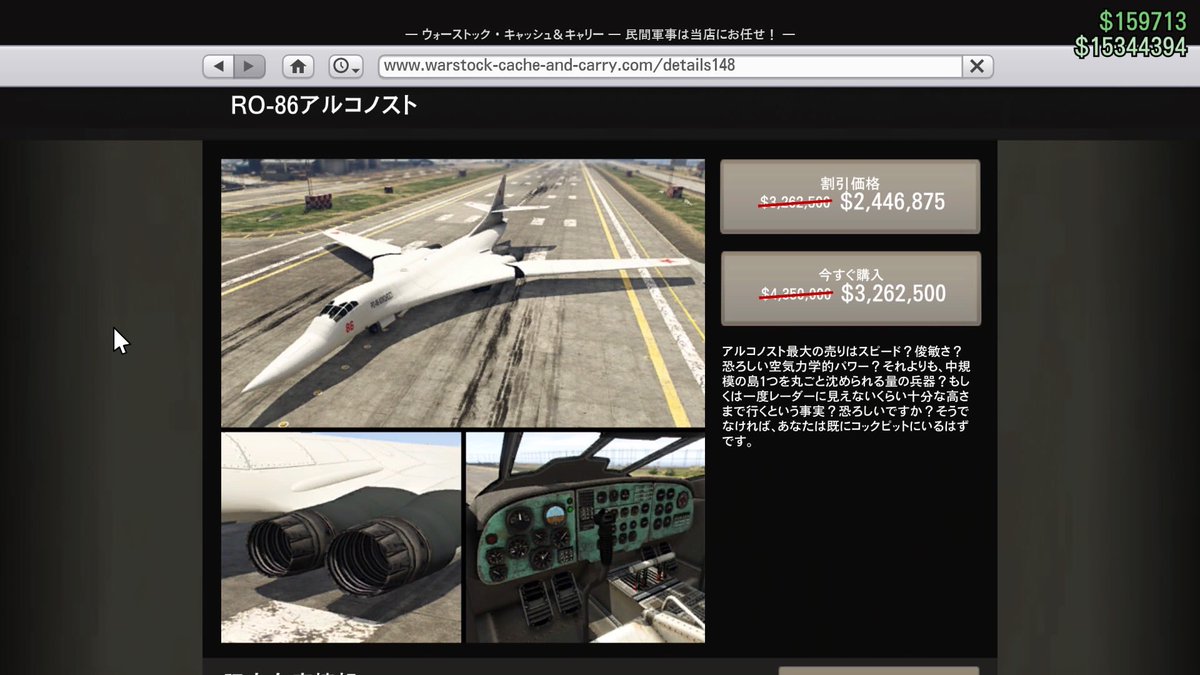
Task: Click the crossed-out $4,350,000 original price
Action: (x=796, y=295)
